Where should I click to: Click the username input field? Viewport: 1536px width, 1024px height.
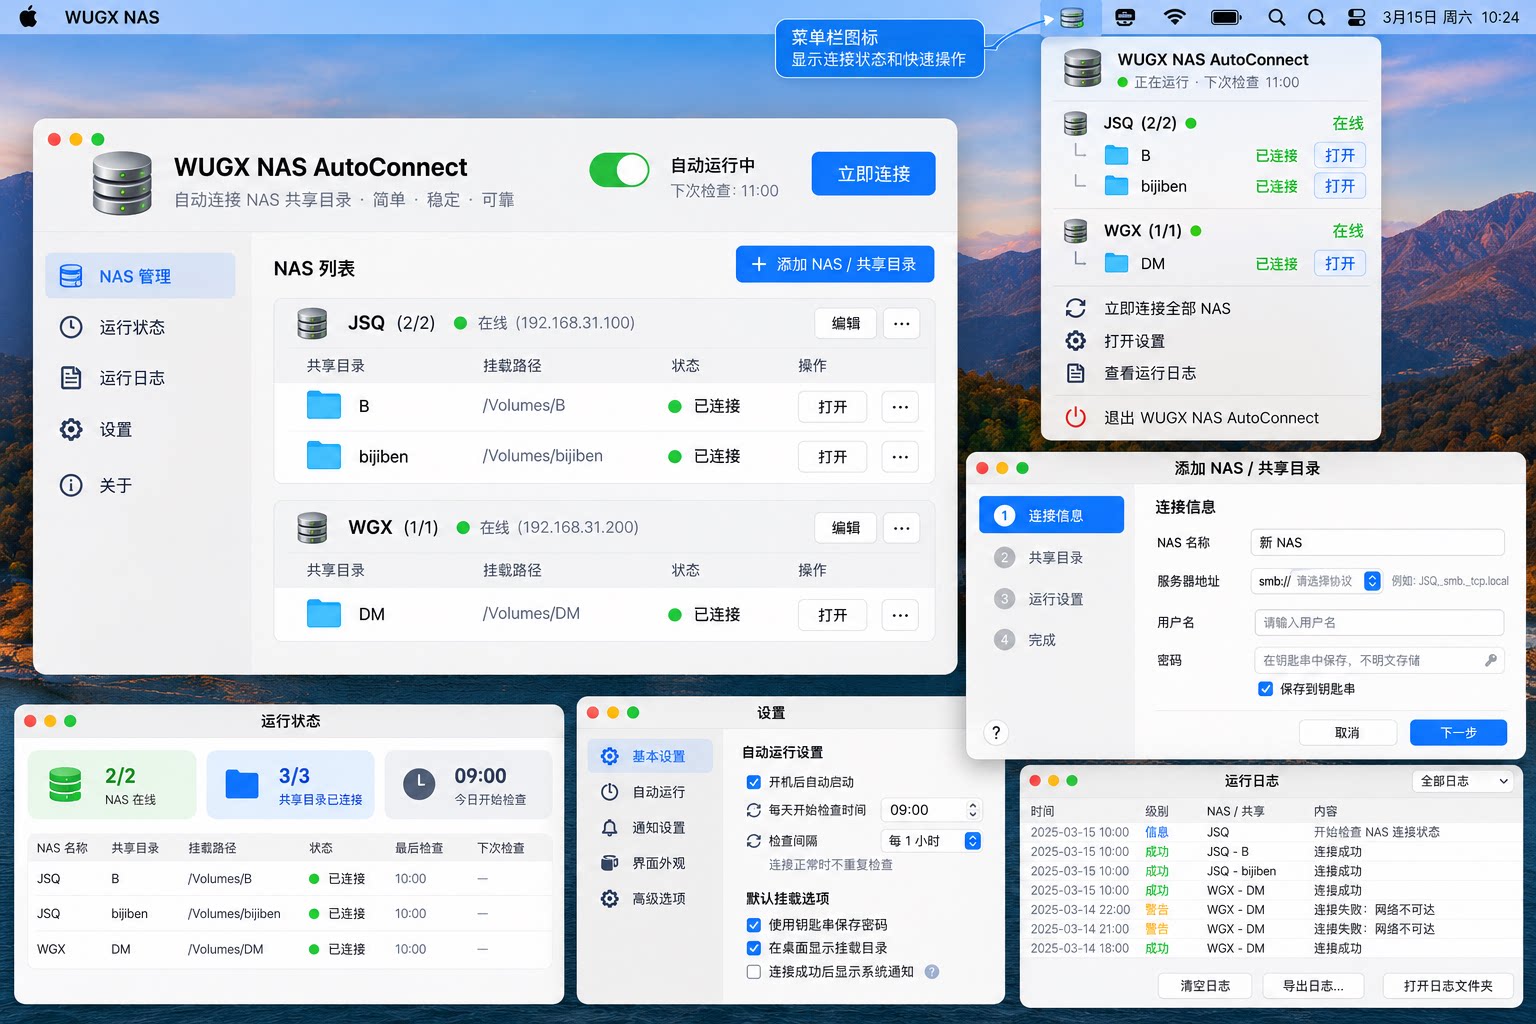coord(1379,622)
